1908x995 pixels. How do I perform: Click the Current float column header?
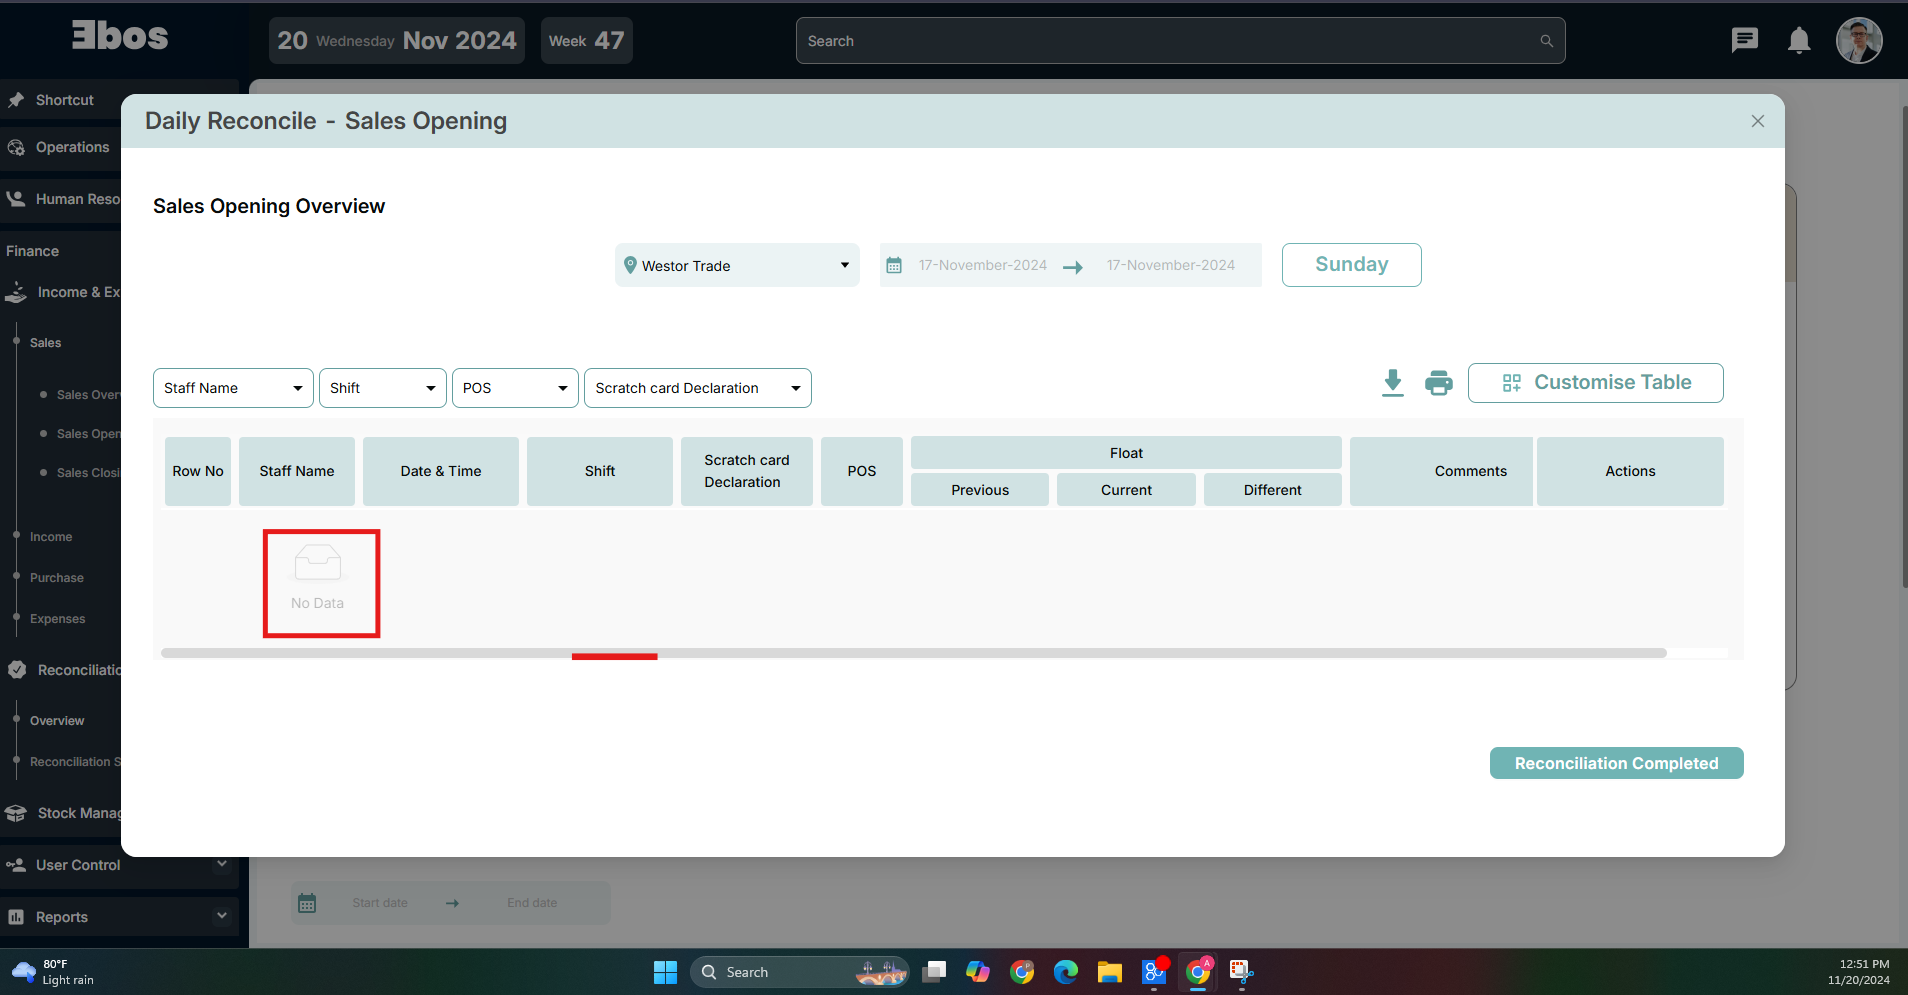[1126, 490]
